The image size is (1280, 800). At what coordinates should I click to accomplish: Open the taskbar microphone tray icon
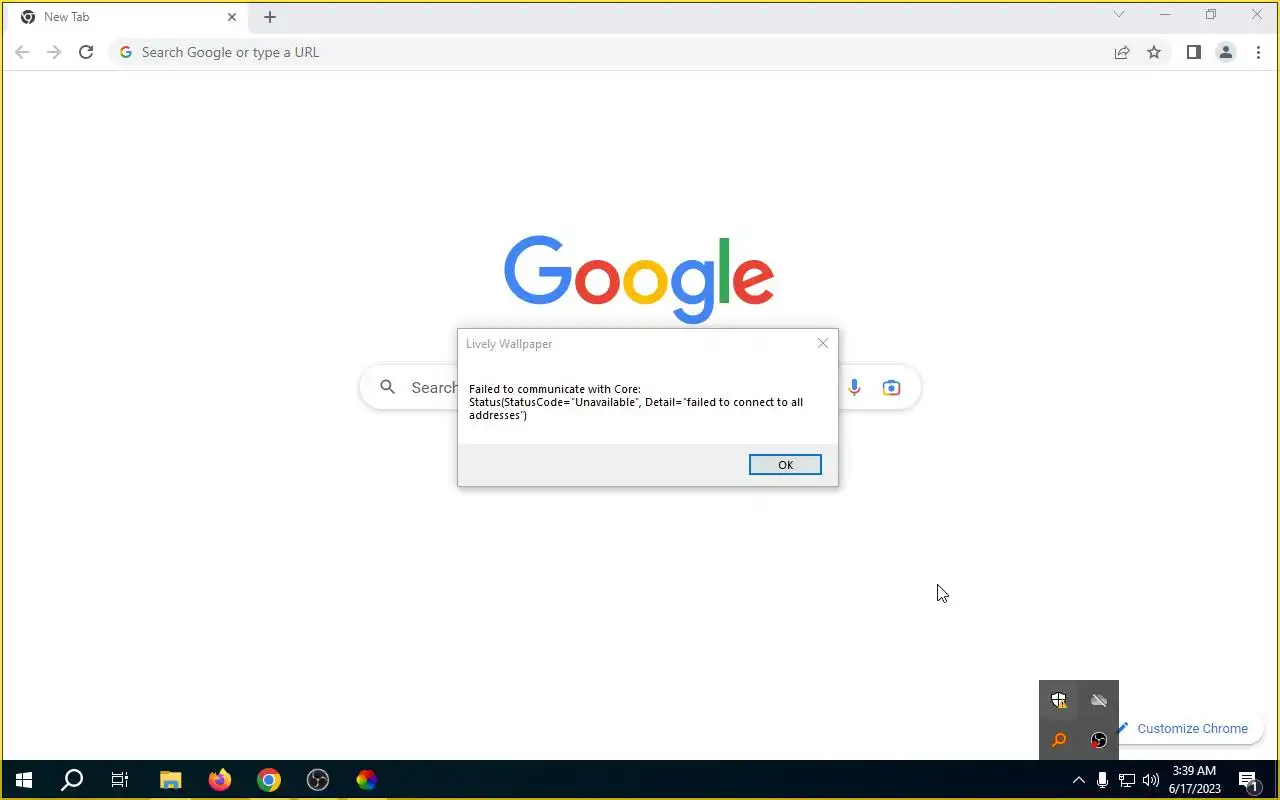click(1102, 780)
